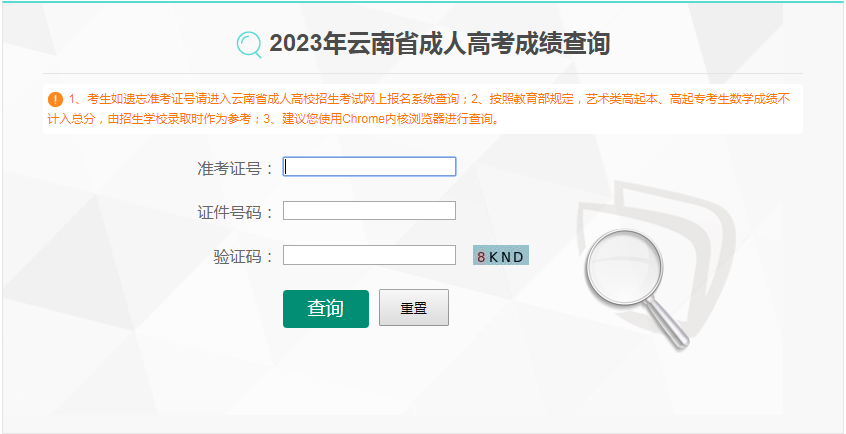The width and height of the screenshot is (846, 434).
Task: Click the red digit 8 in the captcha
Action: coord(481,257)
